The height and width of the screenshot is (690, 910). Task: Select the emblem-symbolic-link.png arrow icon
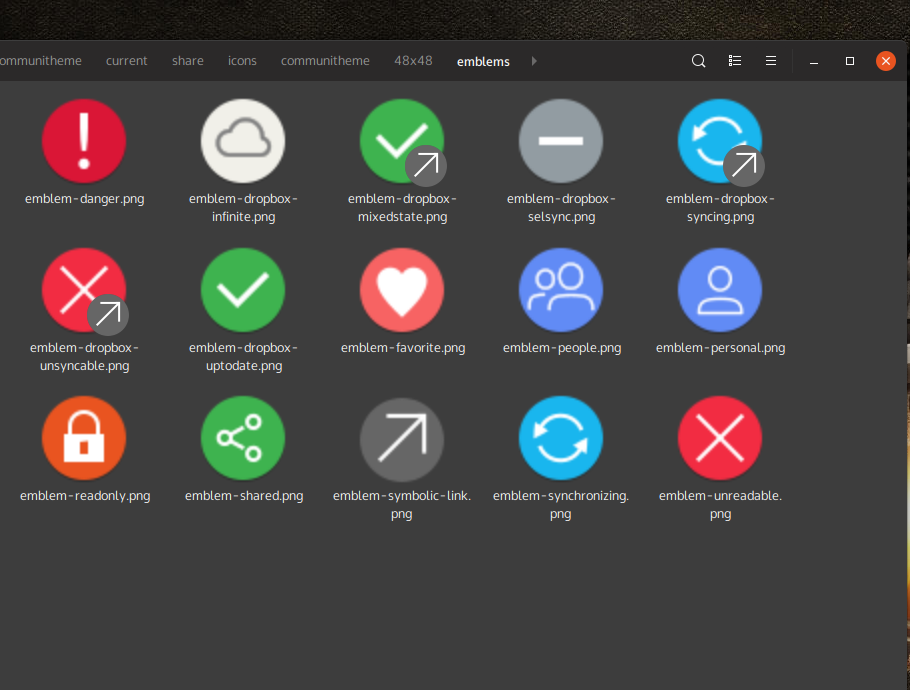point(402,439)
